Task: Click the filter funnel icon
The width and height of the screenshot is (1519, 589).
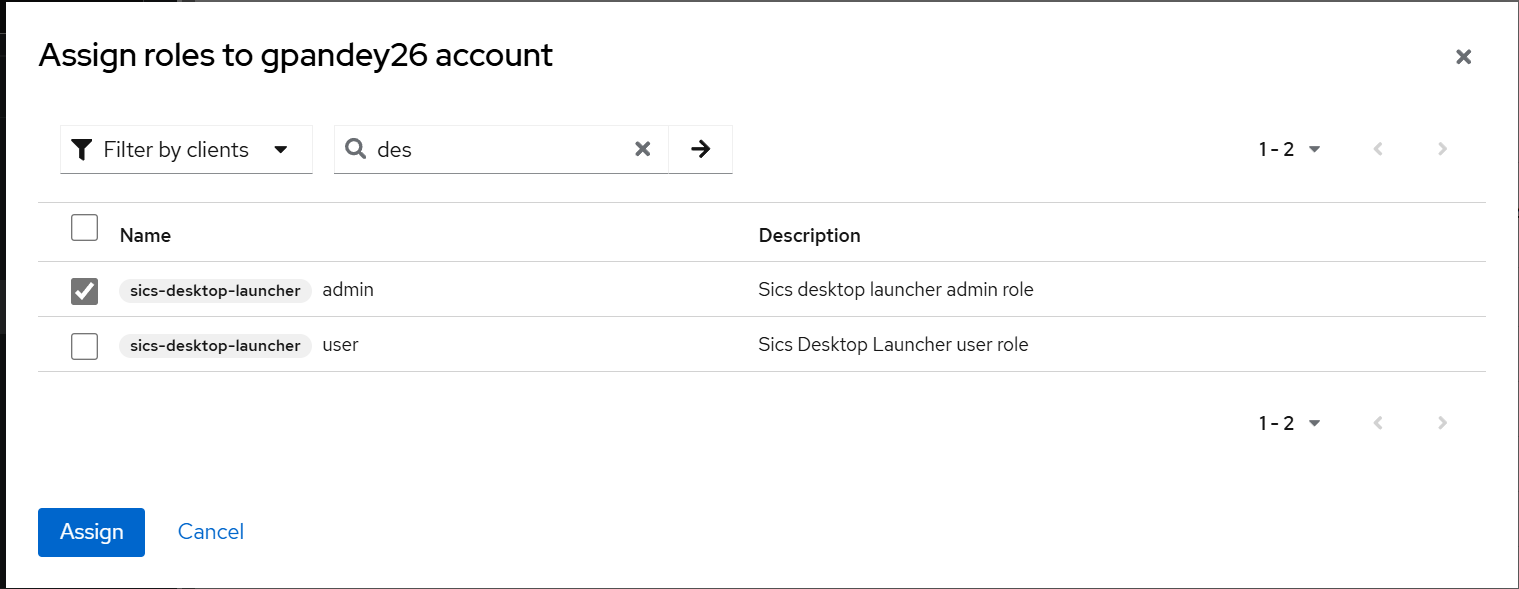Action: tap(82, 149)
